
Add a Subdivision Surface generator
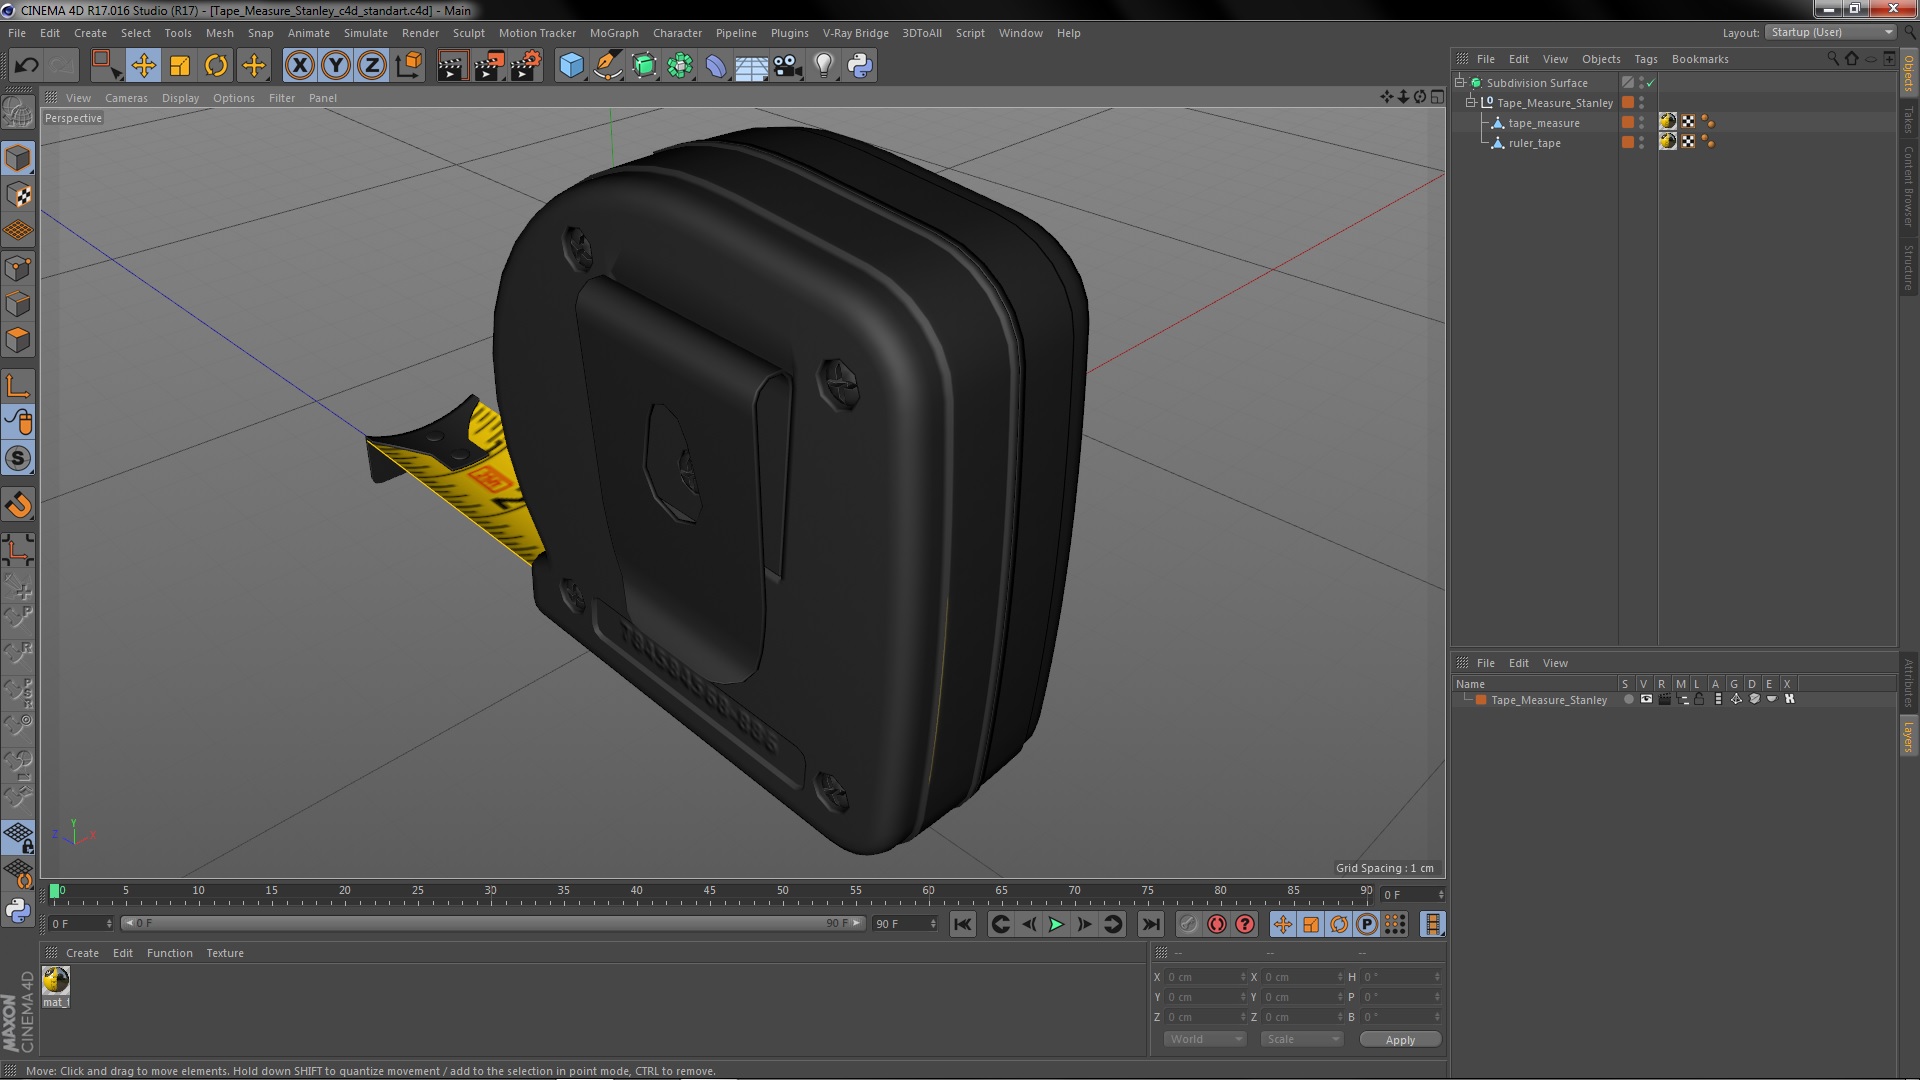[644, 66]
